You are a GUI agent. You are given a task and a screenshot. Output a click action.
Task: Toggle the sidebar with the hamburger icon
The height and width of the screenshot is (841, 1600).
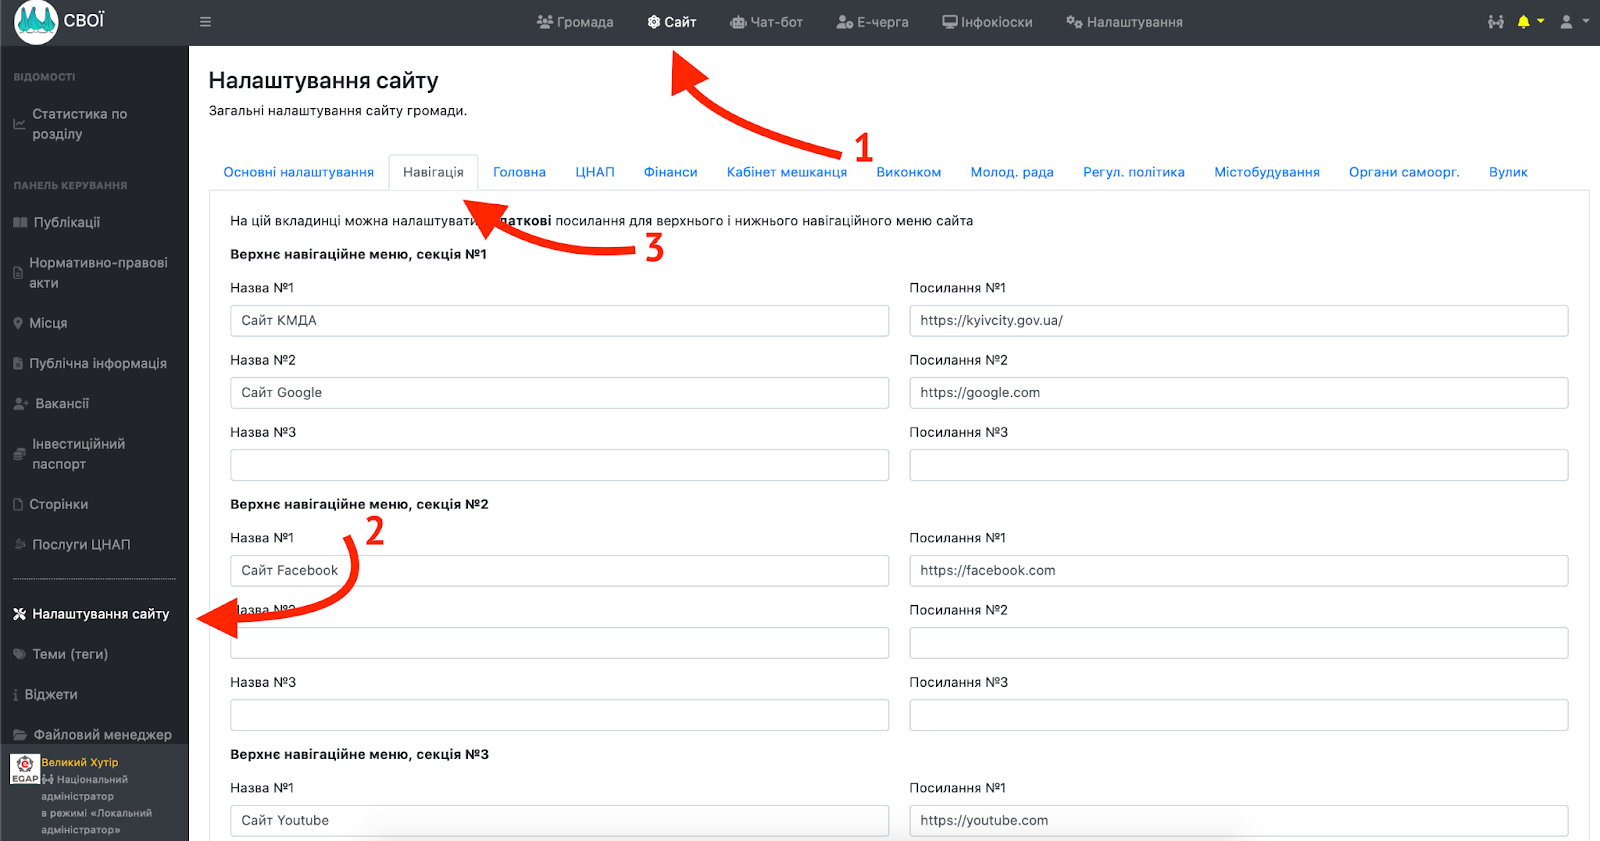pos(205,22)
